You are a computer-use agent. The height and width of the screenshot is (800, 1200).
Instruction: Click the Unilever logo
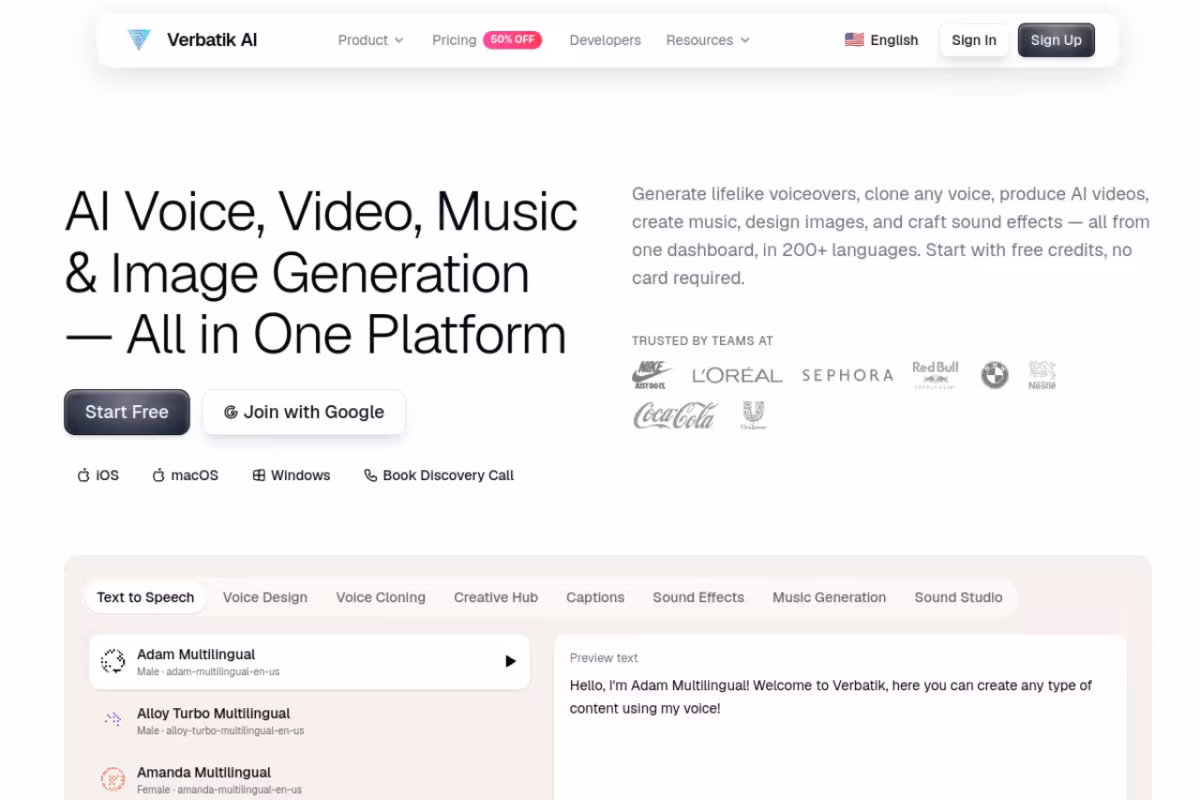pos(753,415)
